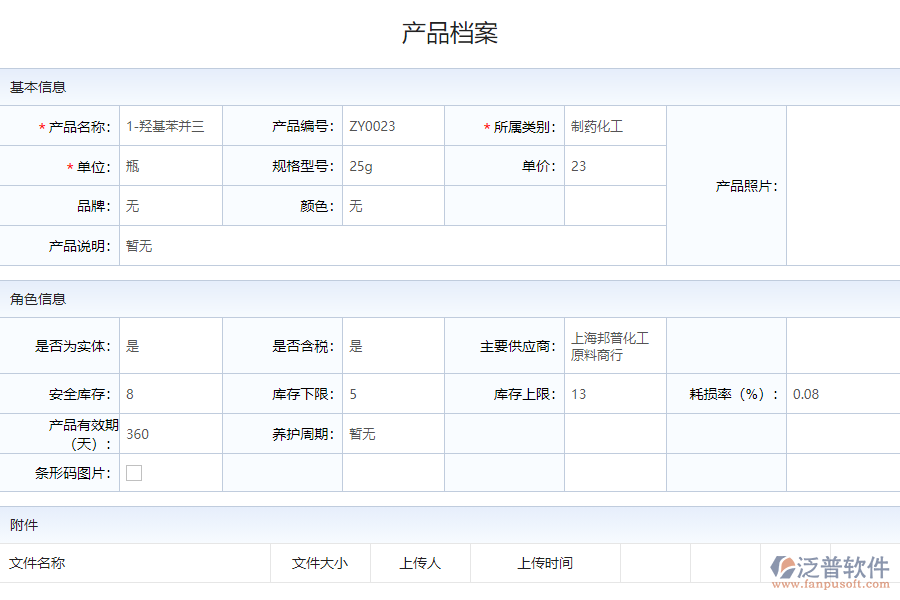Click the 上传时间 column header

point(545,563)
